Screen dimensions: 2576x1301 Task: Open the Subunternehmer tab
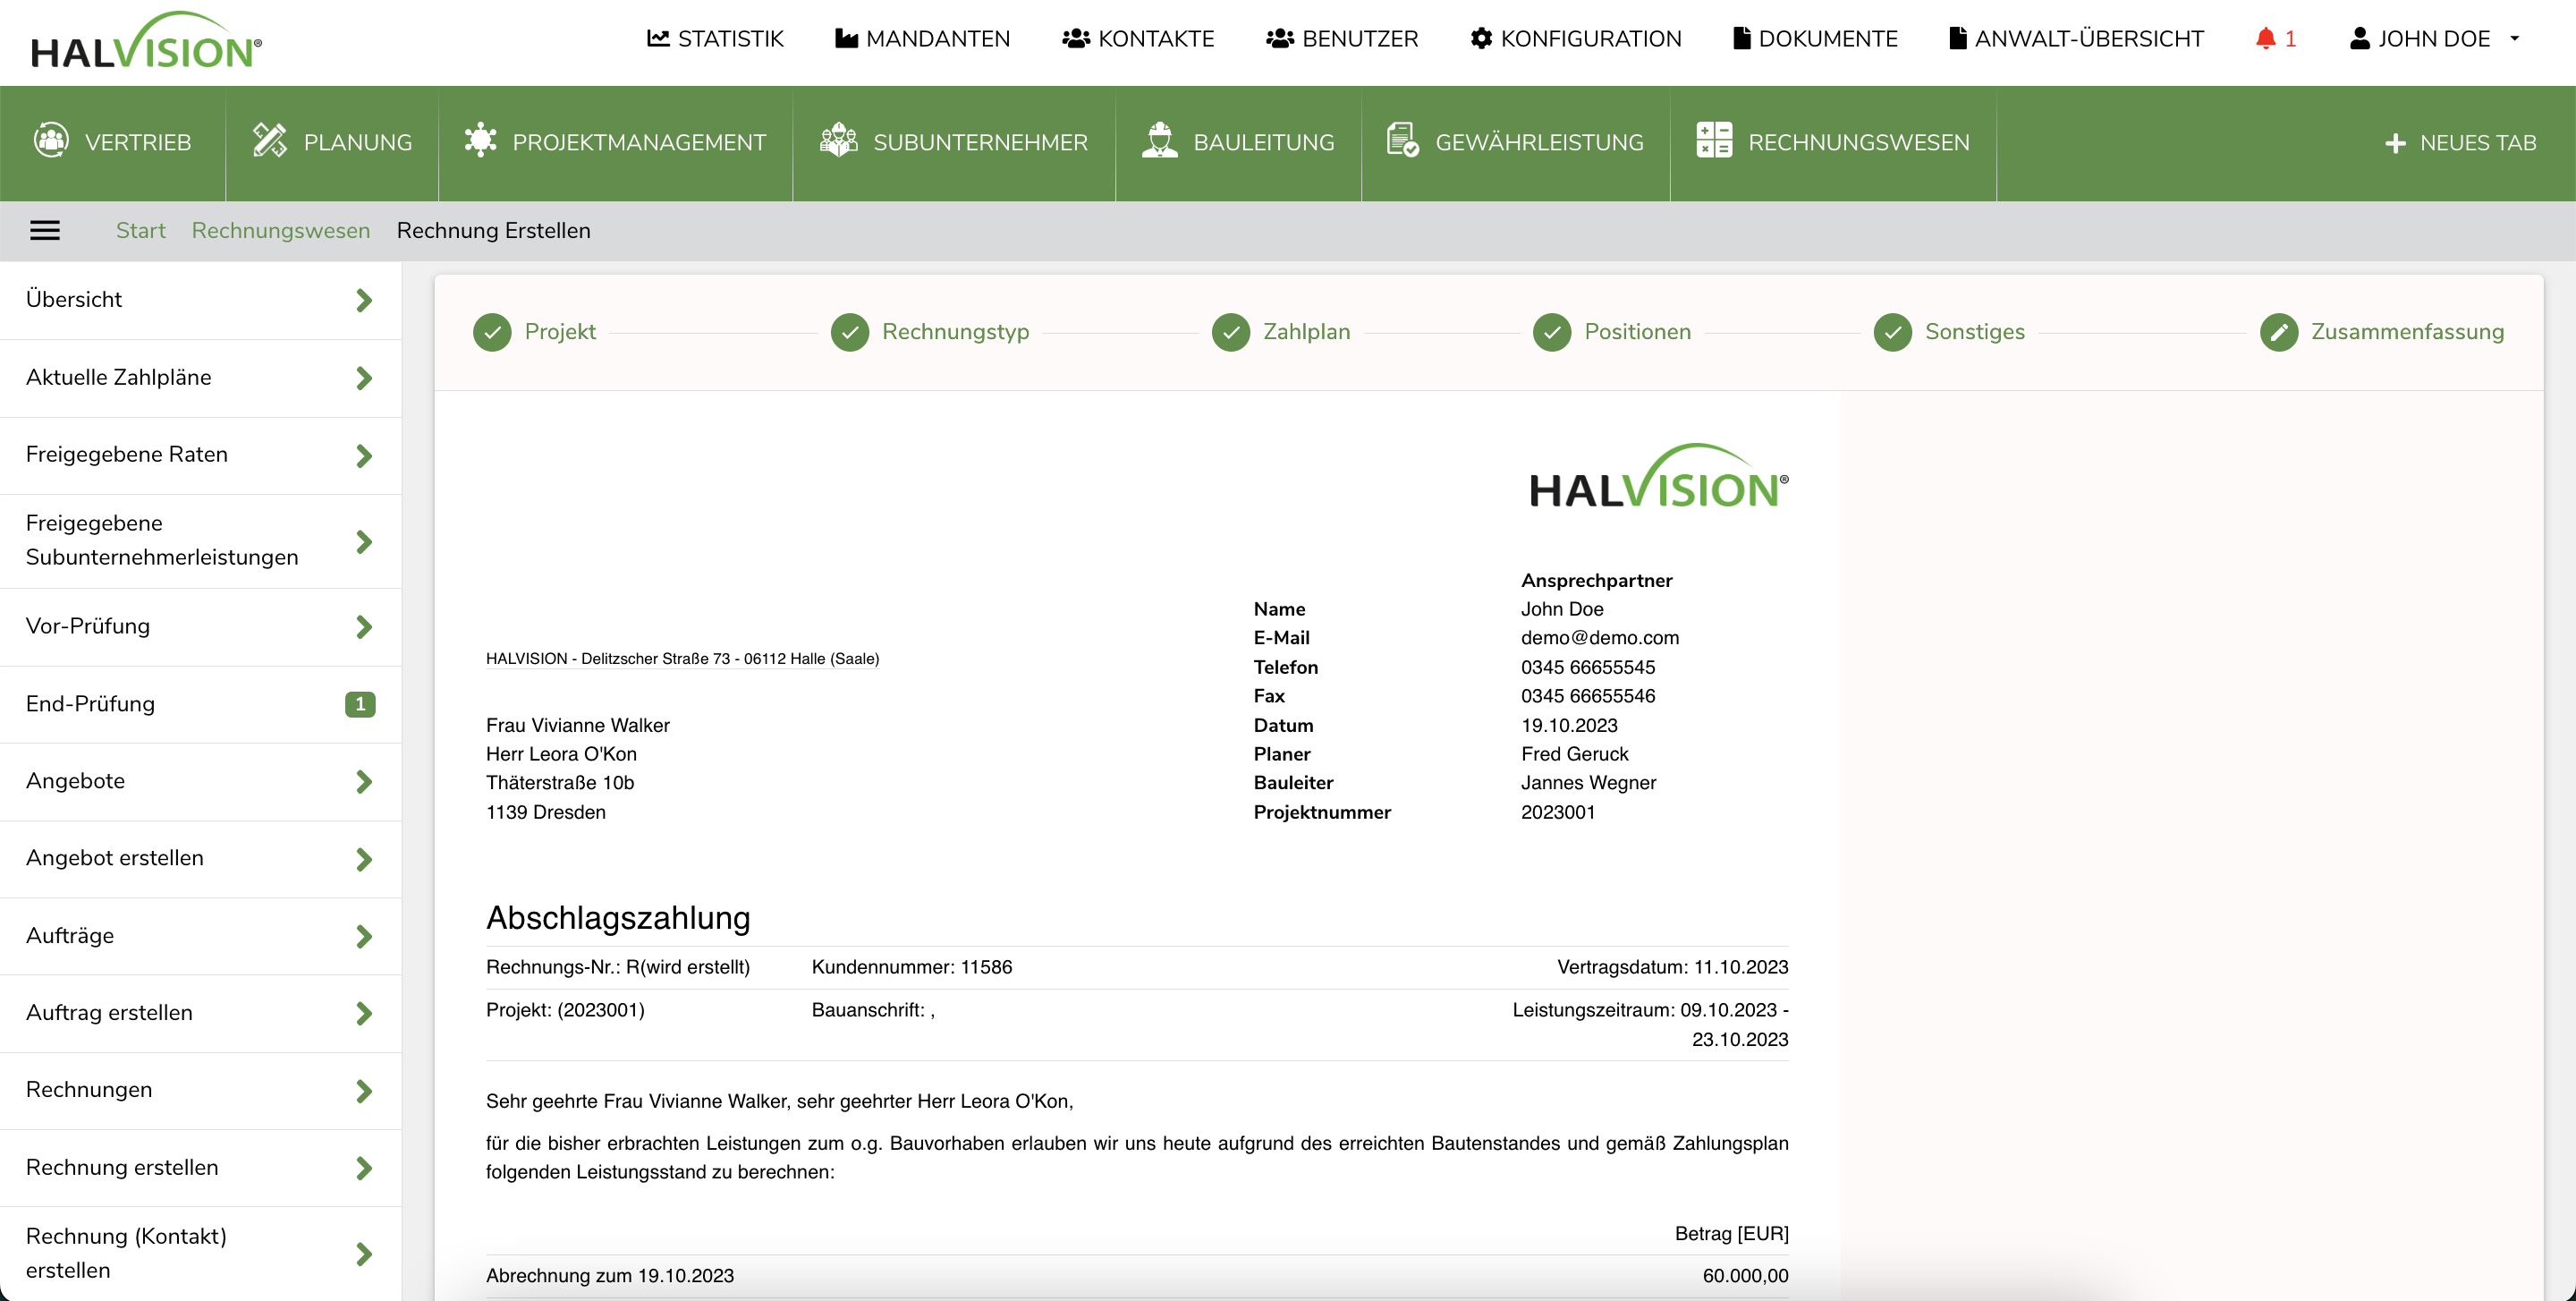click(954, 143)
